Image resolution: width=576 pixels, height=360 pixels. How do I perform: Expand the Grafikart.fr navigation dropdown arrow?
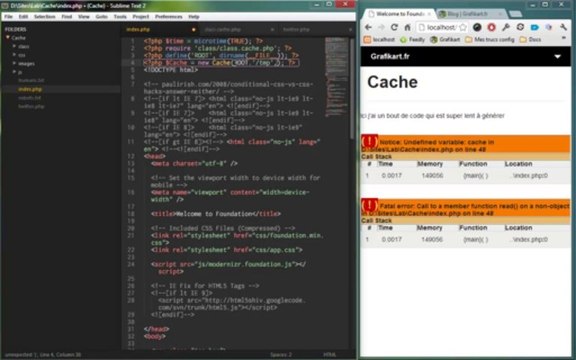point(557,57)
